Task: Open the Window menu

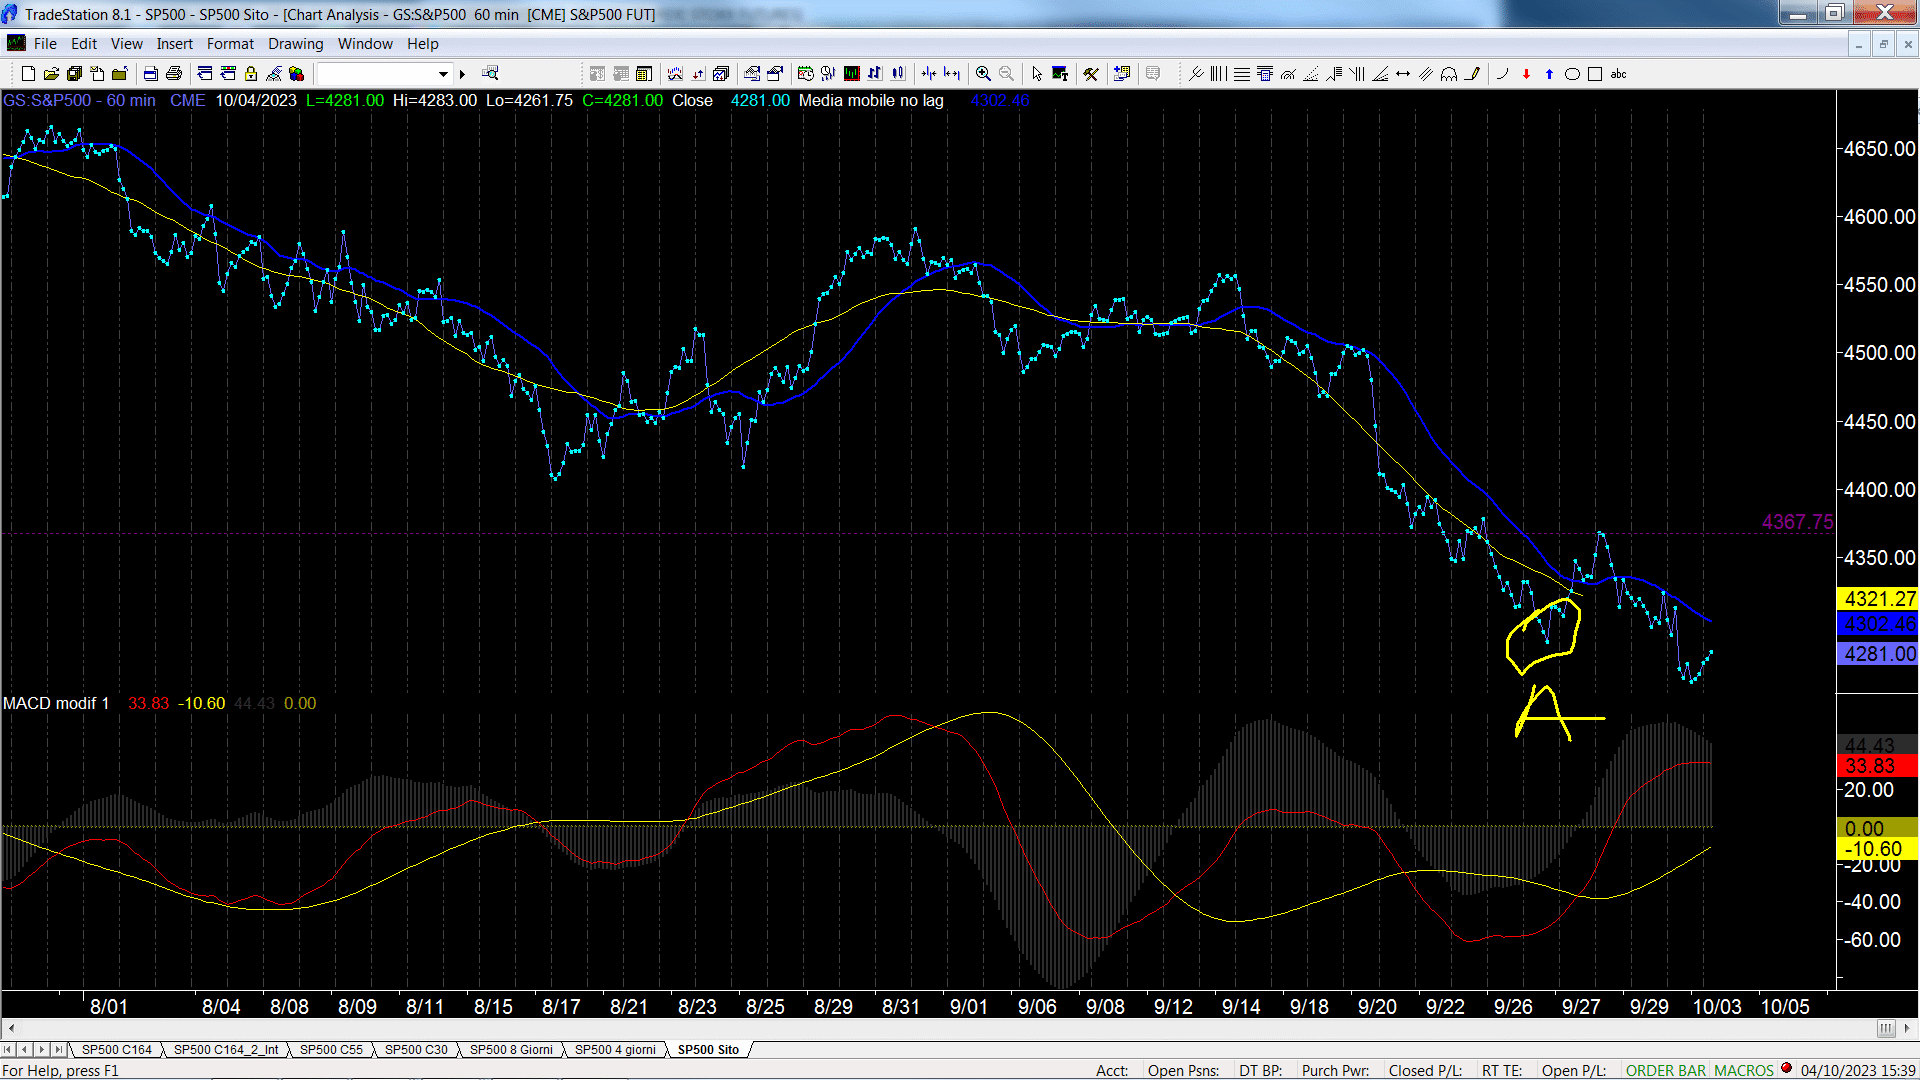Action: [365, 44]
